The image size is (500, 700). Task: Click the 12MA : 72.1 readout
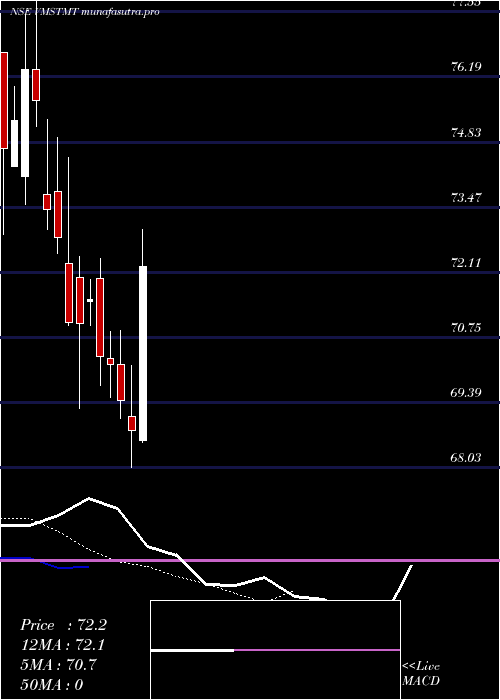[63, 645]
